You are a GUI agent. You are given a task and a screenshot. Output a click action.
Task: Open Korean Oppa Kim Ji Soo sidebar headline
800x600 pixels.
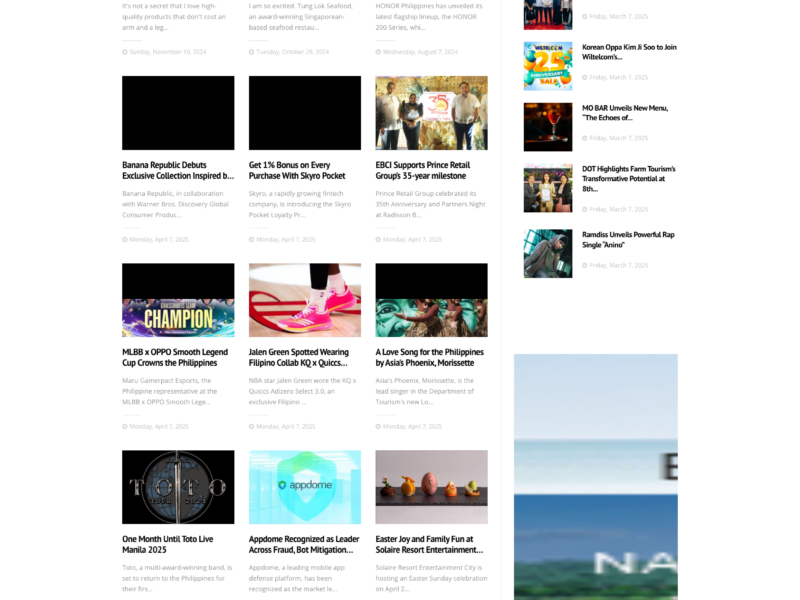(x=629, y=52)
